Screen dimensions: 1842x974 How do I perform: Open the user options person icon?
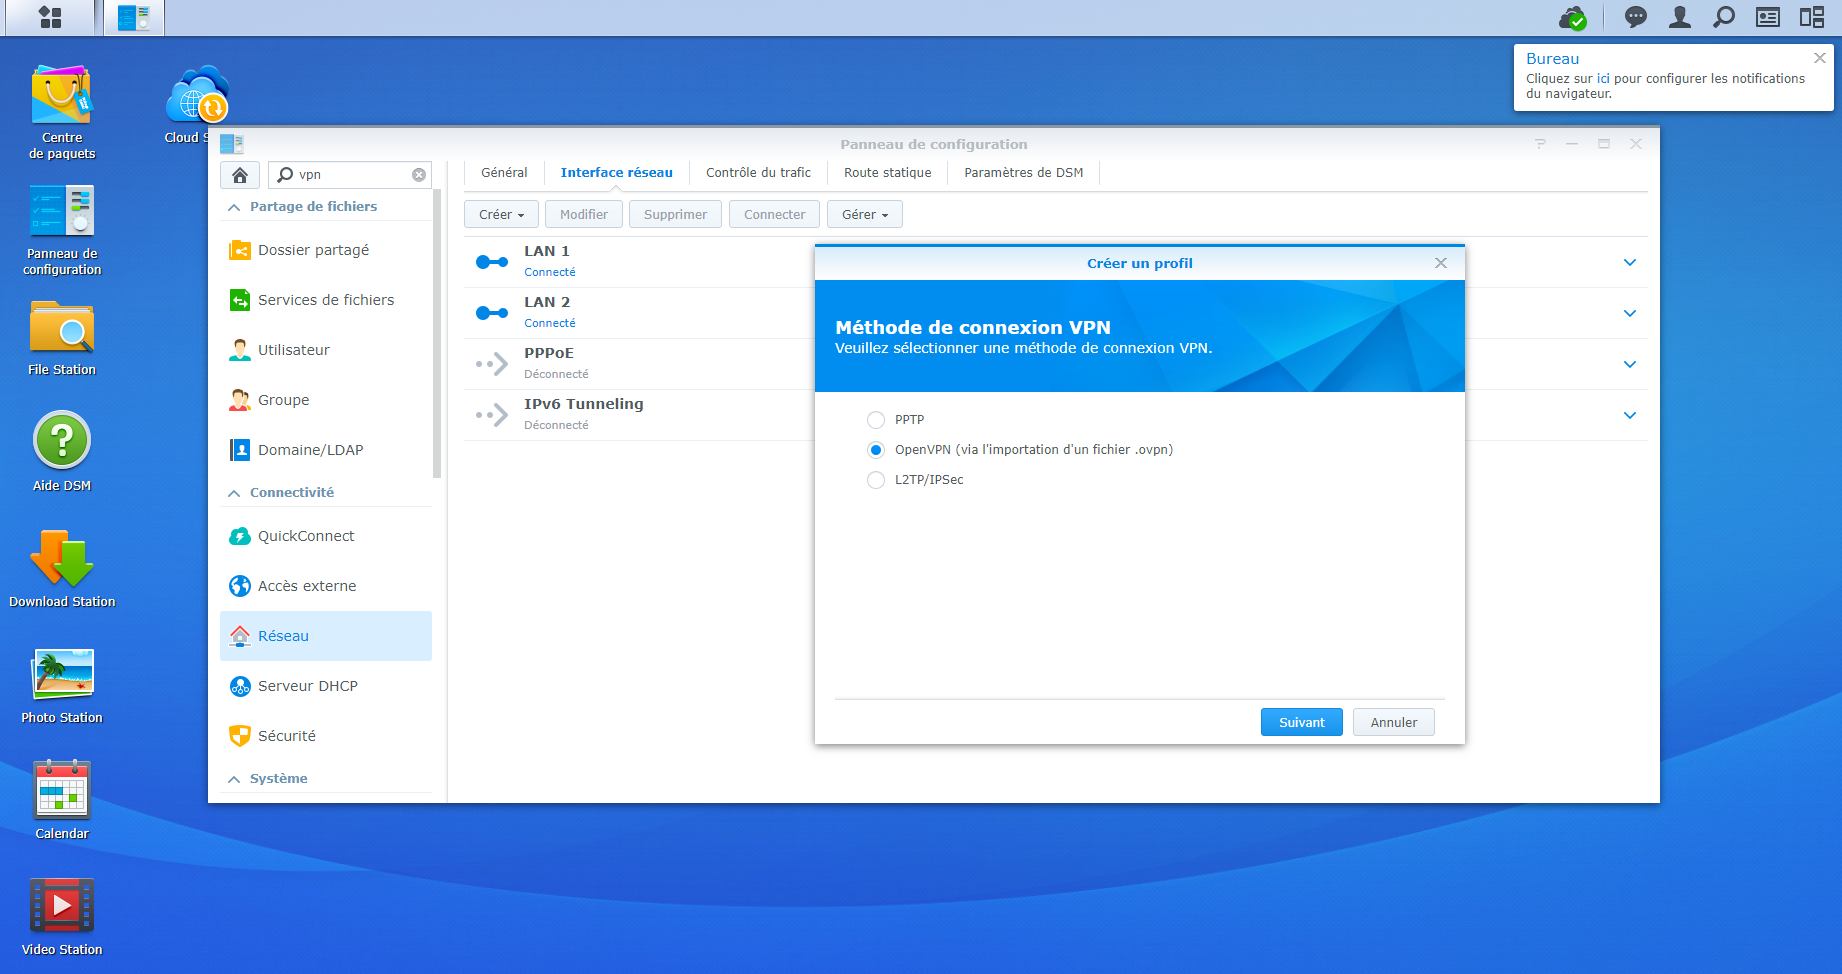coord(1680,17)
